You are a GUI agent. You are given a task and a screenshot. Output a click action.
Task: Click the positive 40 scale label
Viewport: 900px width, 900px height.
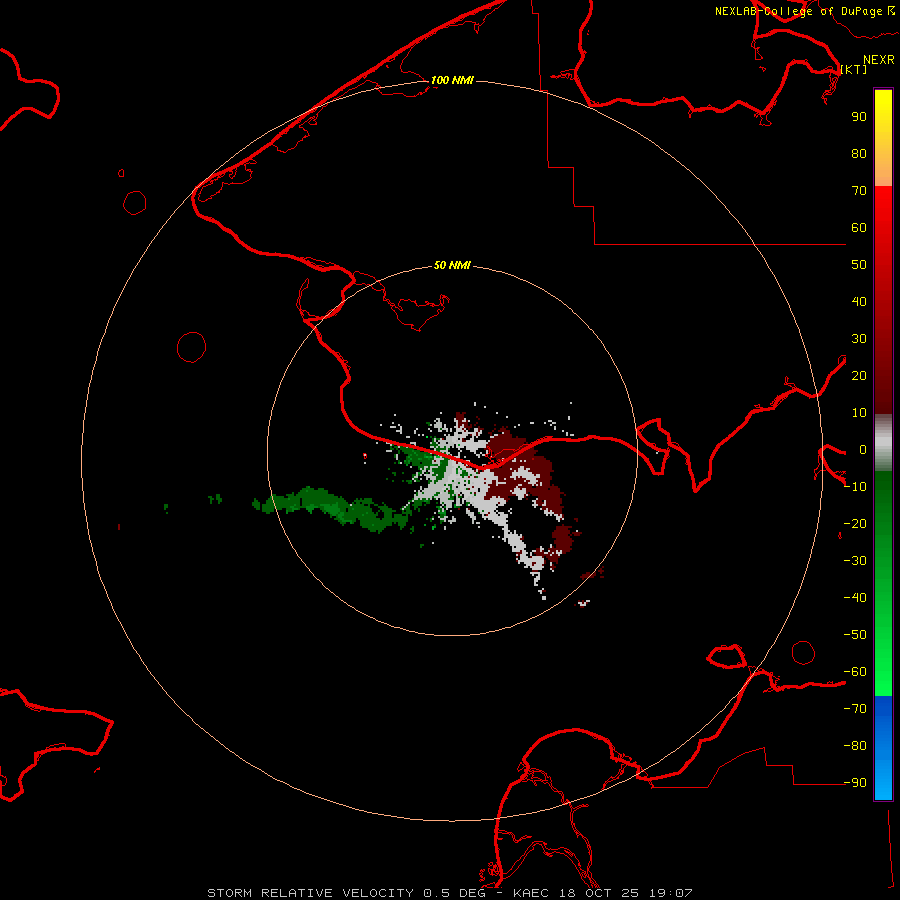click(x=859, y=301)
